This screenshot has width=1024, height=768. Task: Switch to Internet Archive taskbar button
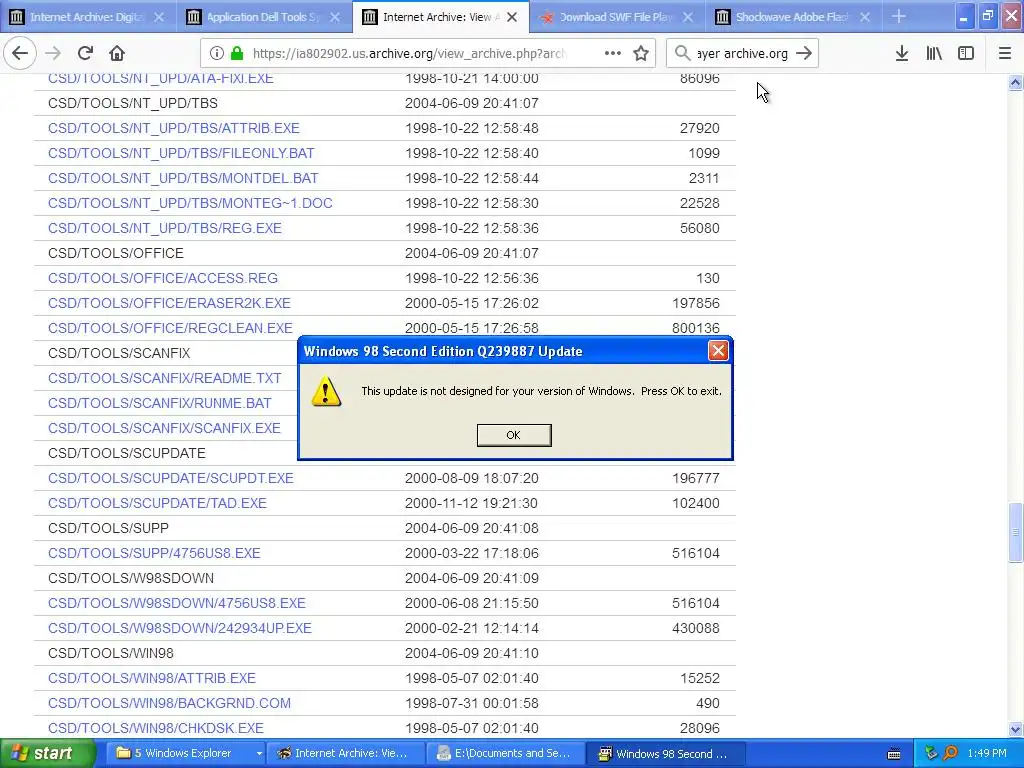tap(346, 753)
